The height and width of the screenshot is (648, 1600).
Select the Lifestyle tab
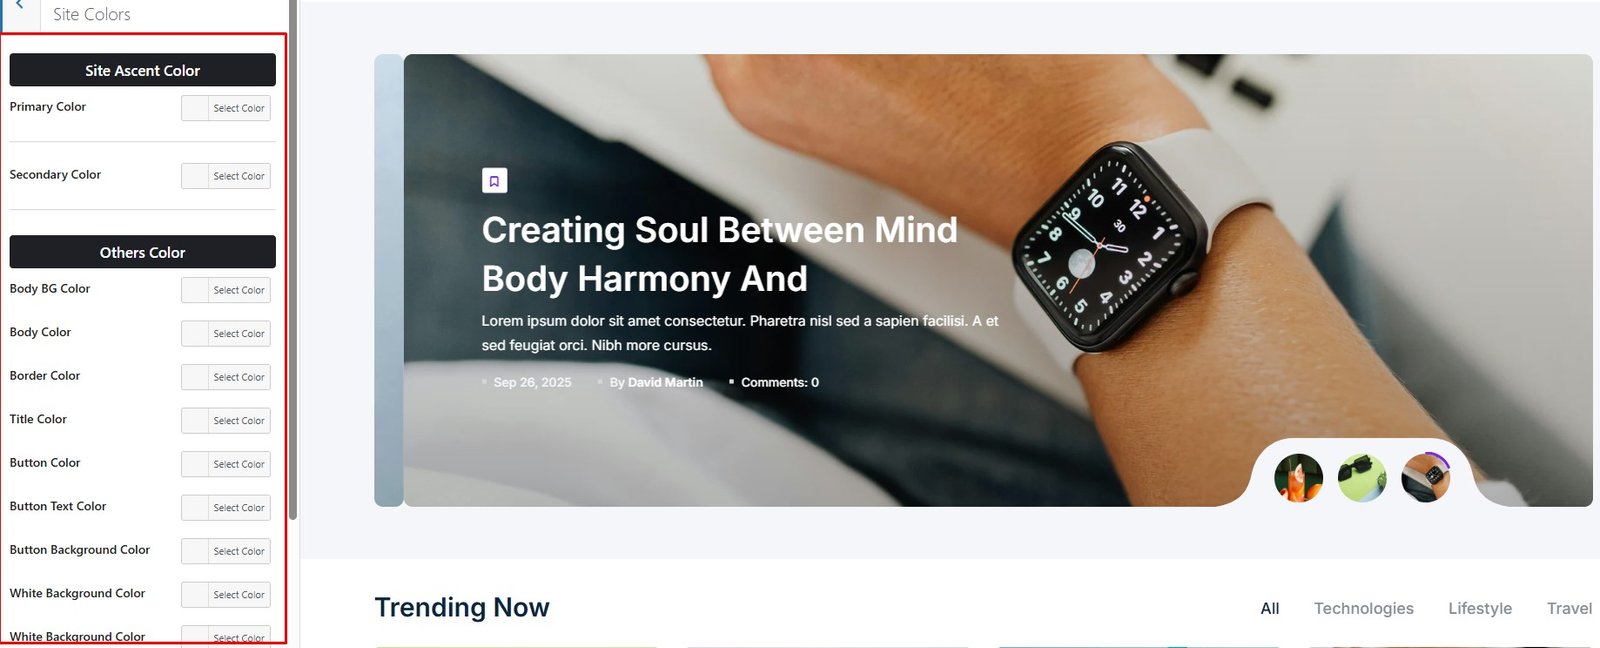(1480, 608)
